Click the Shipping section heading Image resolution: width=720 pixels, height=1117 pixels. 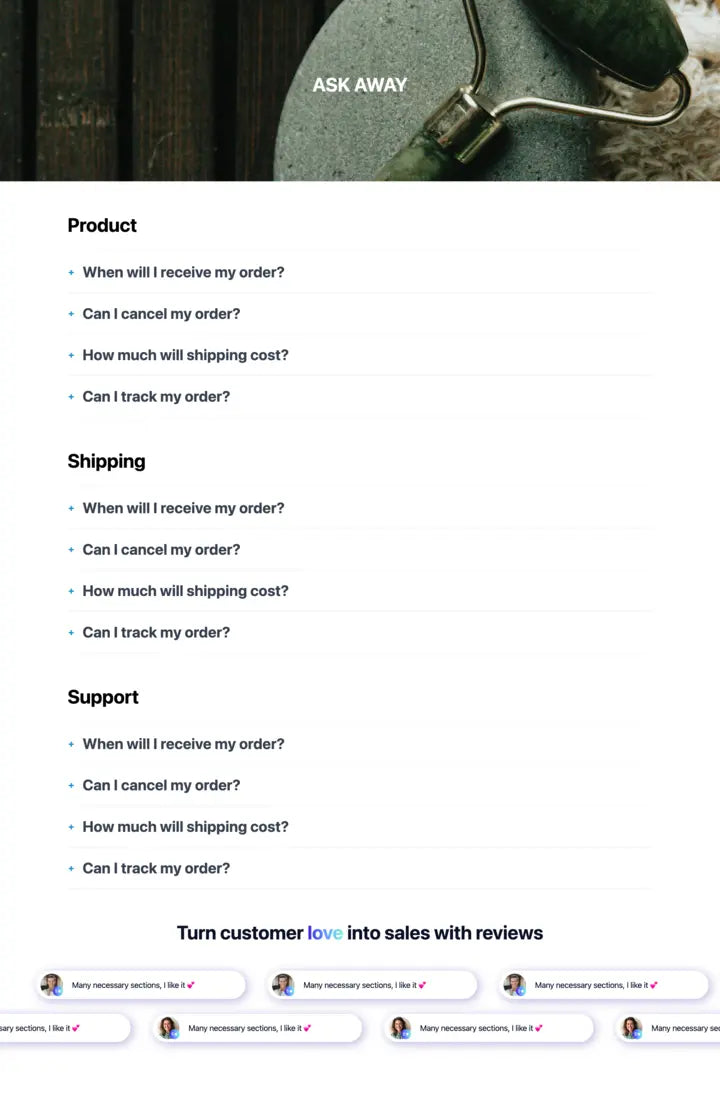click(106, 461)
